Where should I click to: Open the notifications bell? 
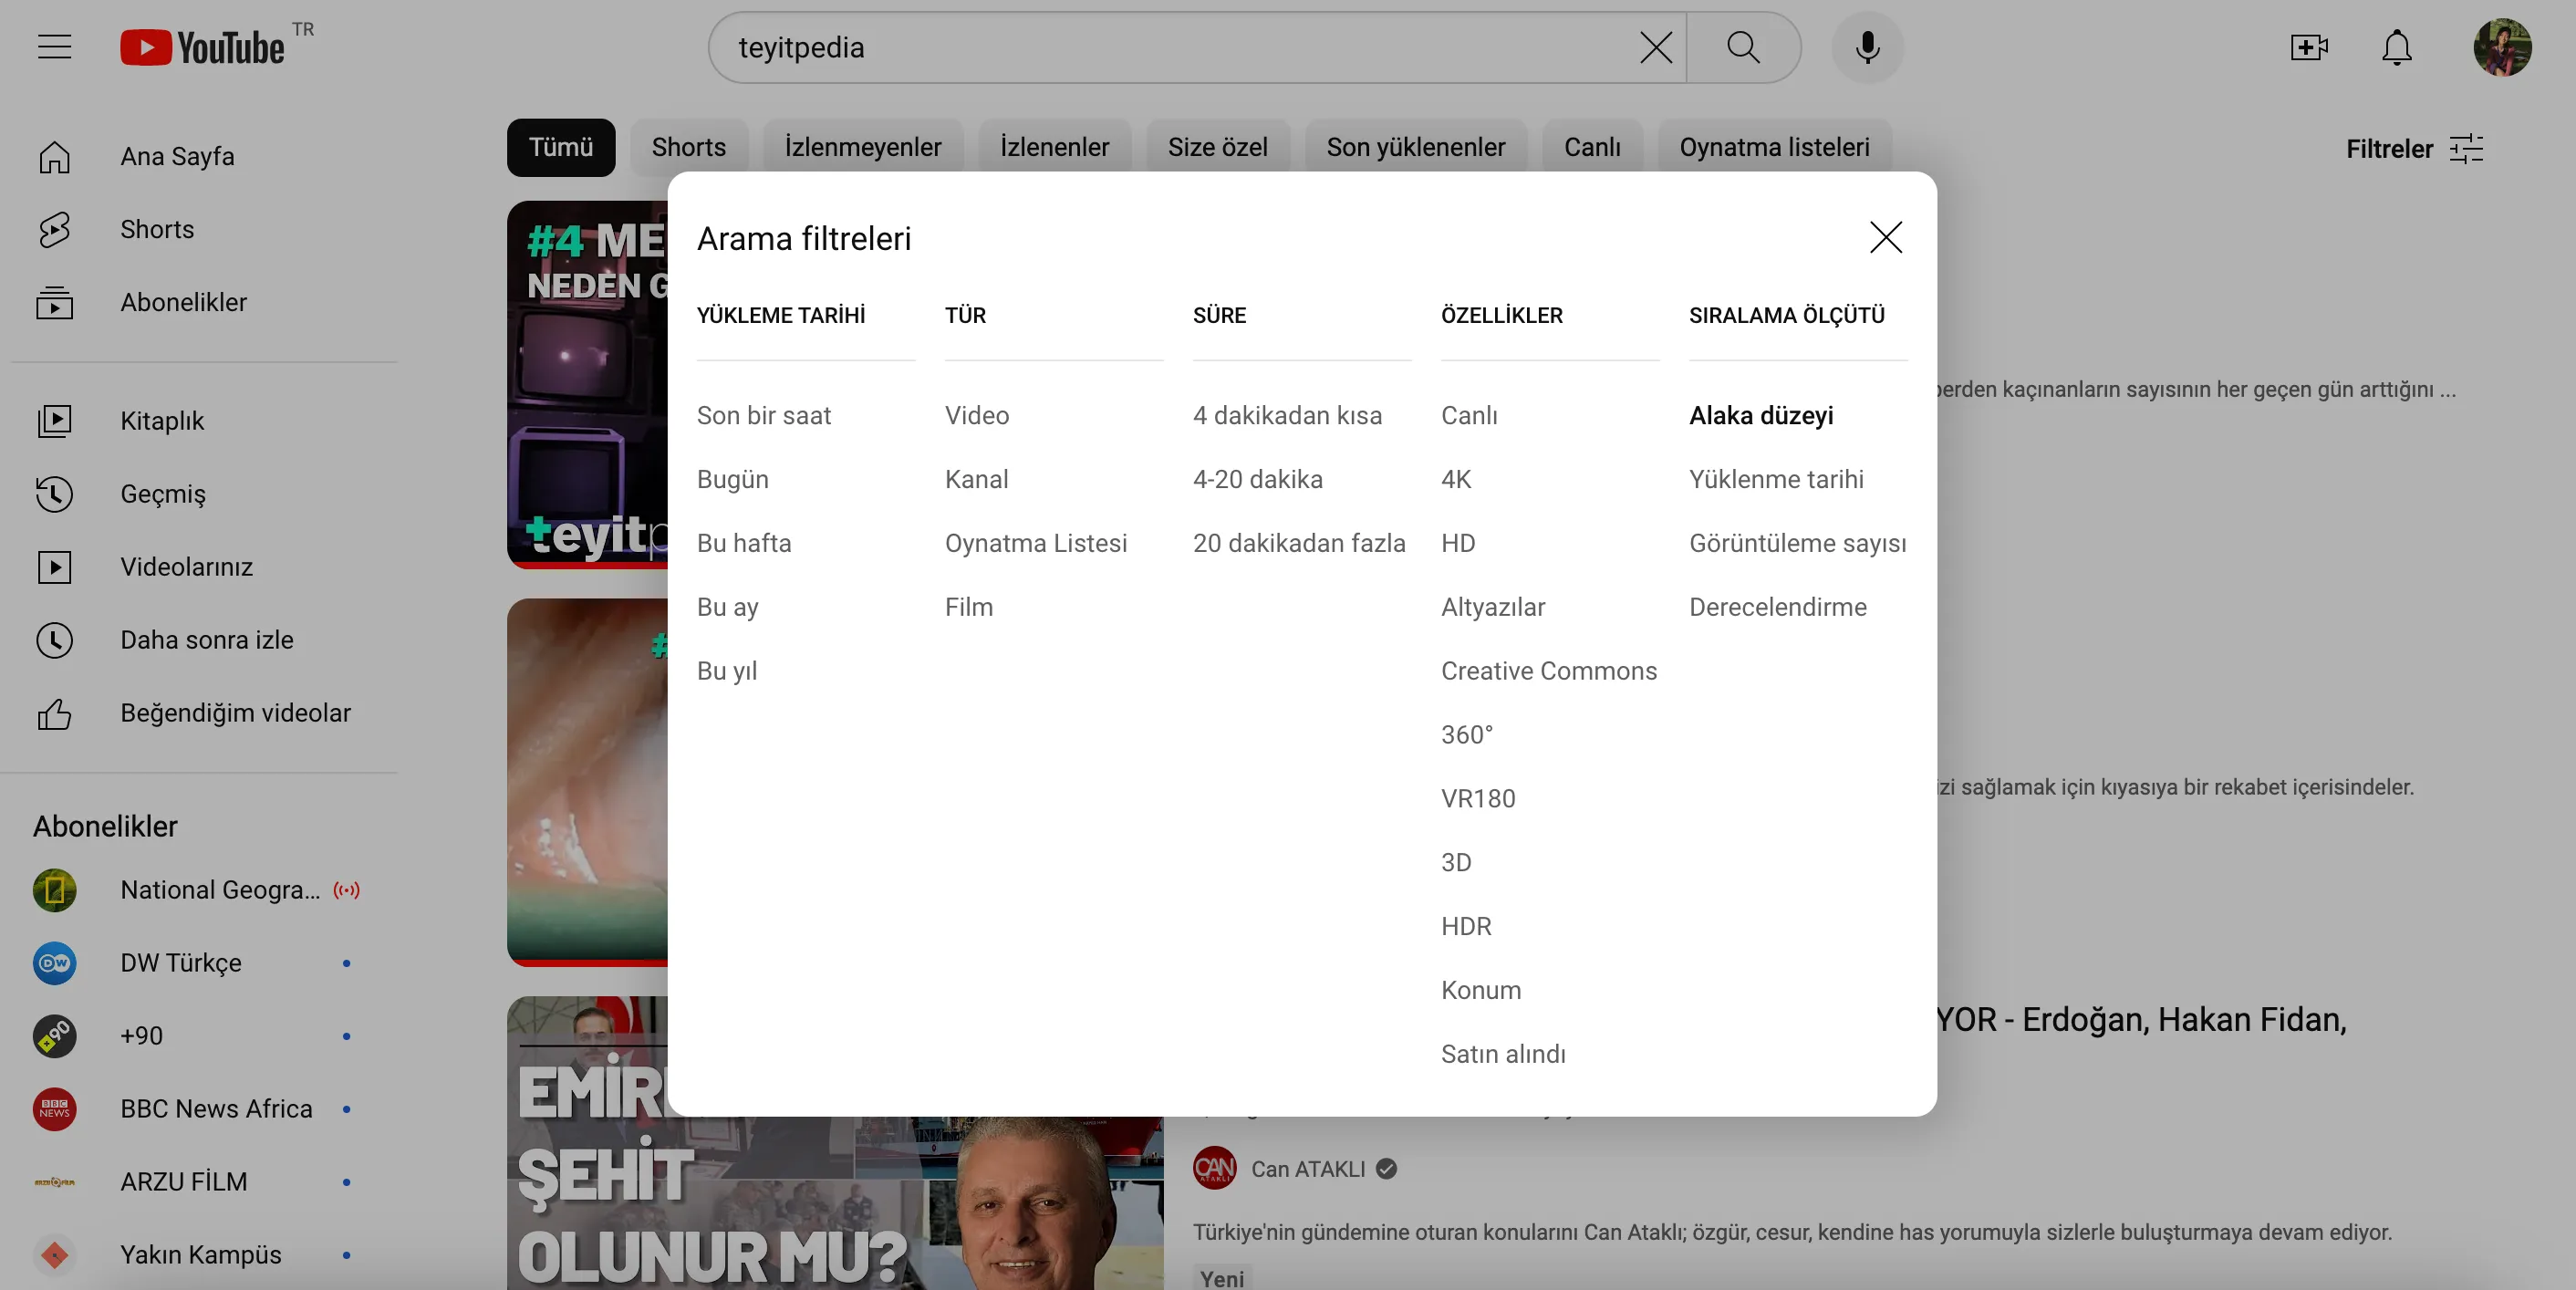2396,47
